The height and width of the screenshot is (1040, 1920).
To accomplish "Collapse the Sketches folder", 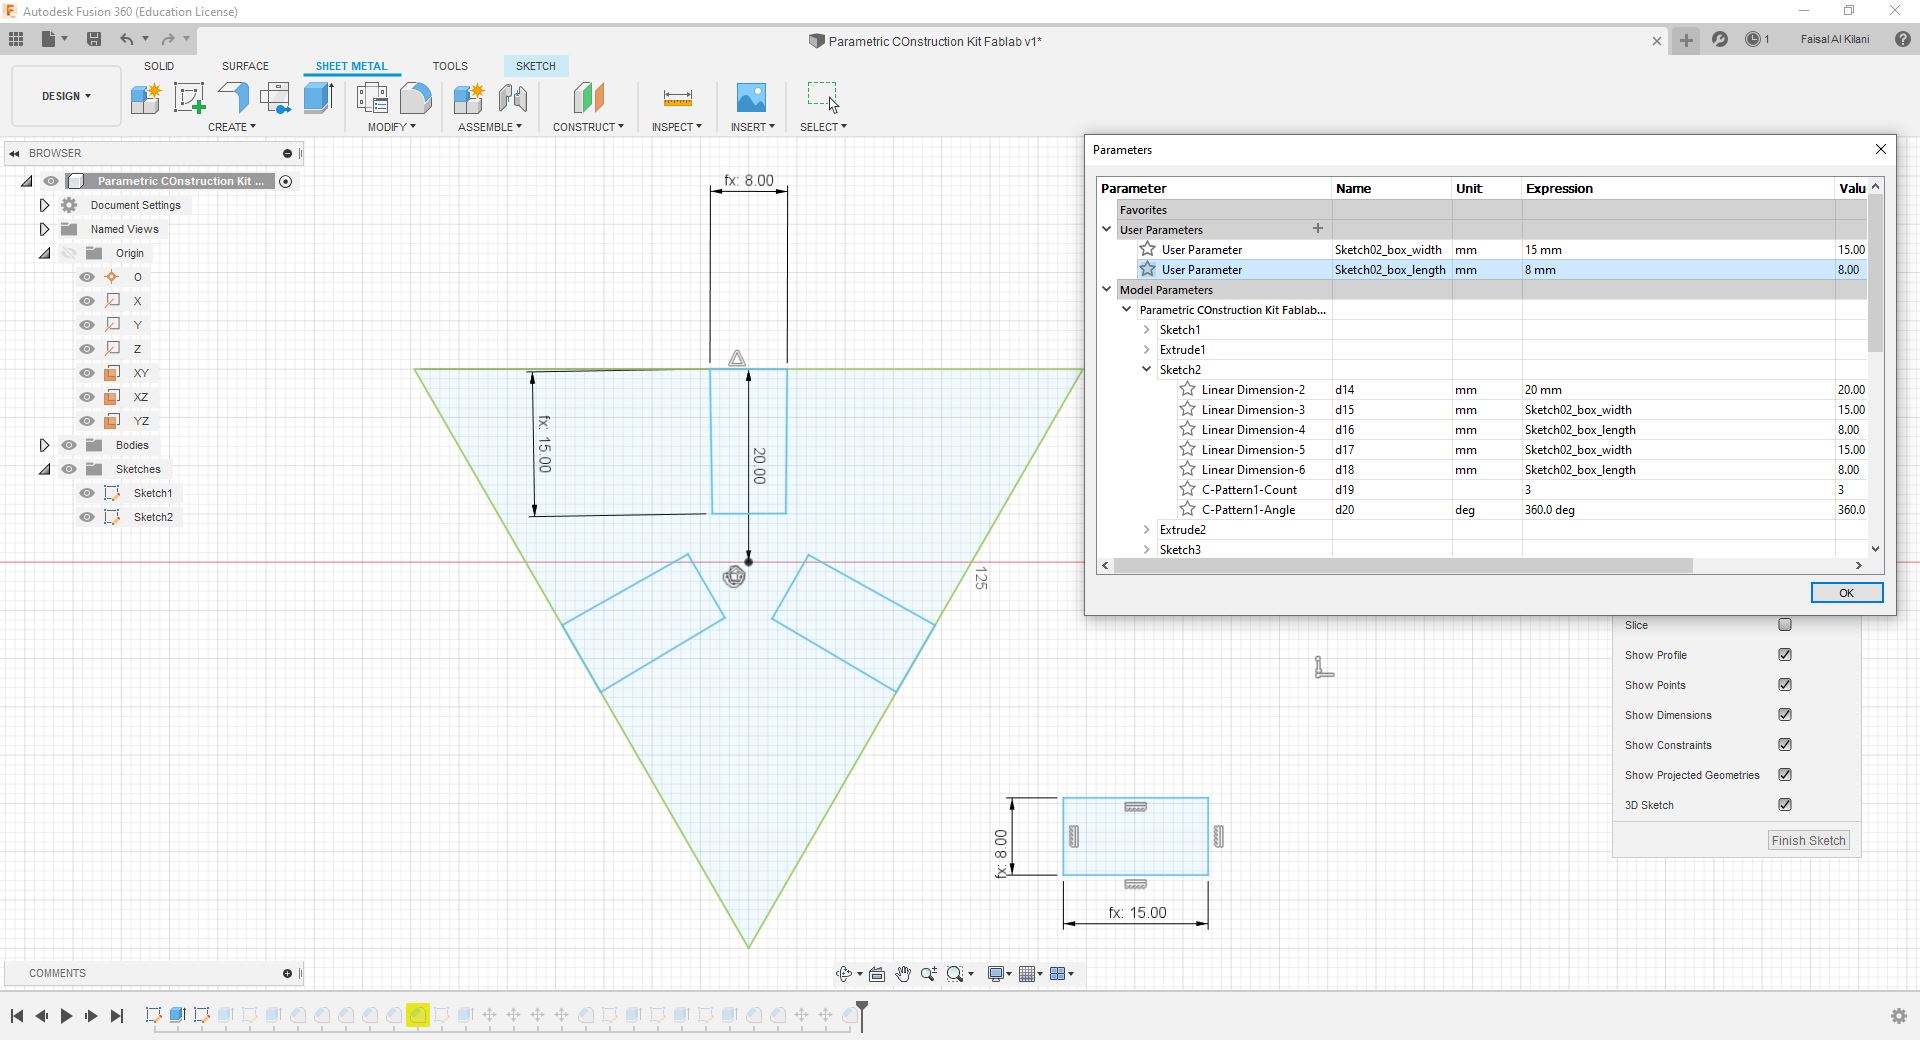I will tap(44, 469).
